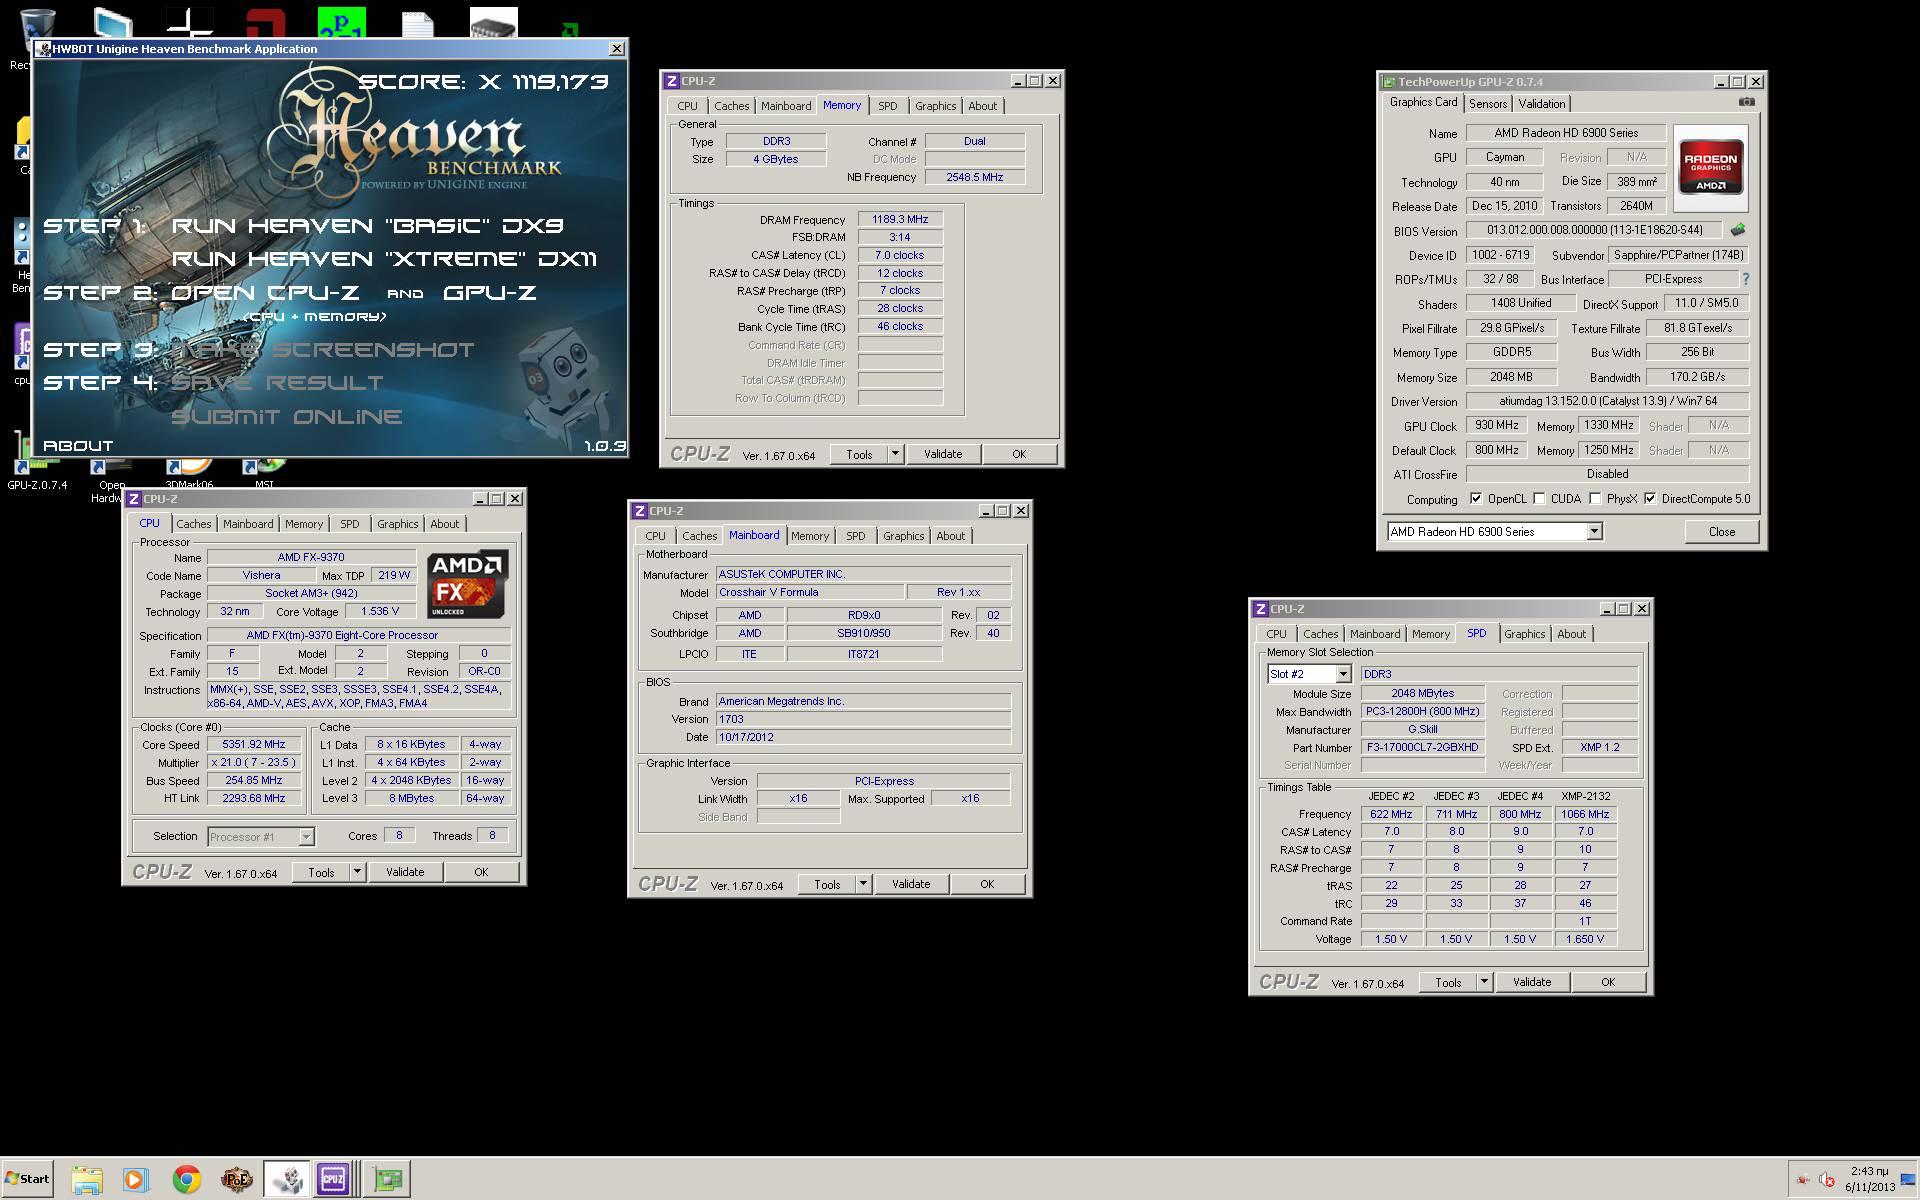Open the Windows Start menu
This screenshot has width=1920, height=1200.
[27, 1179]
